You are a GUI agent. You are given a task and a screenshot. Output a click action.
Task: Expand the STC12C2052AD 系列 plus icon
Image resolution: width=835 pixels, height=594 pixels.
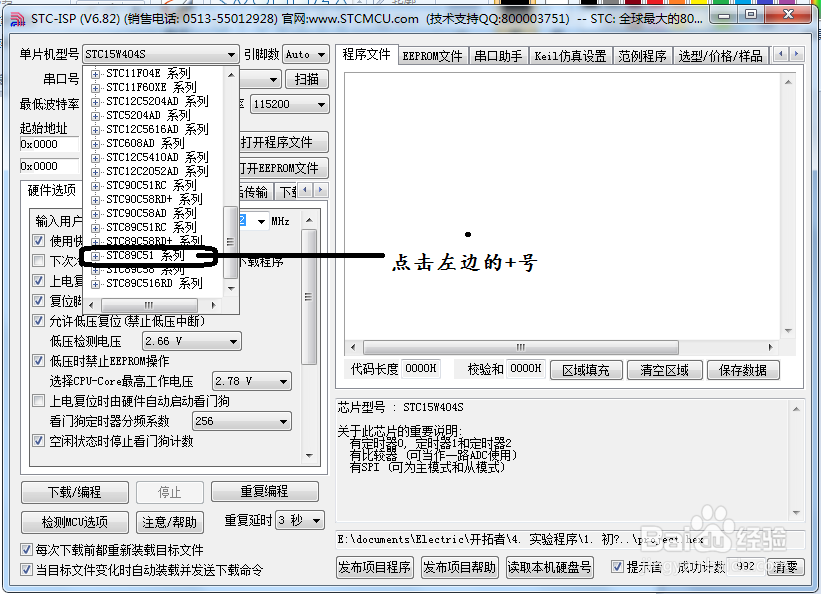click(x=95, y=172)
